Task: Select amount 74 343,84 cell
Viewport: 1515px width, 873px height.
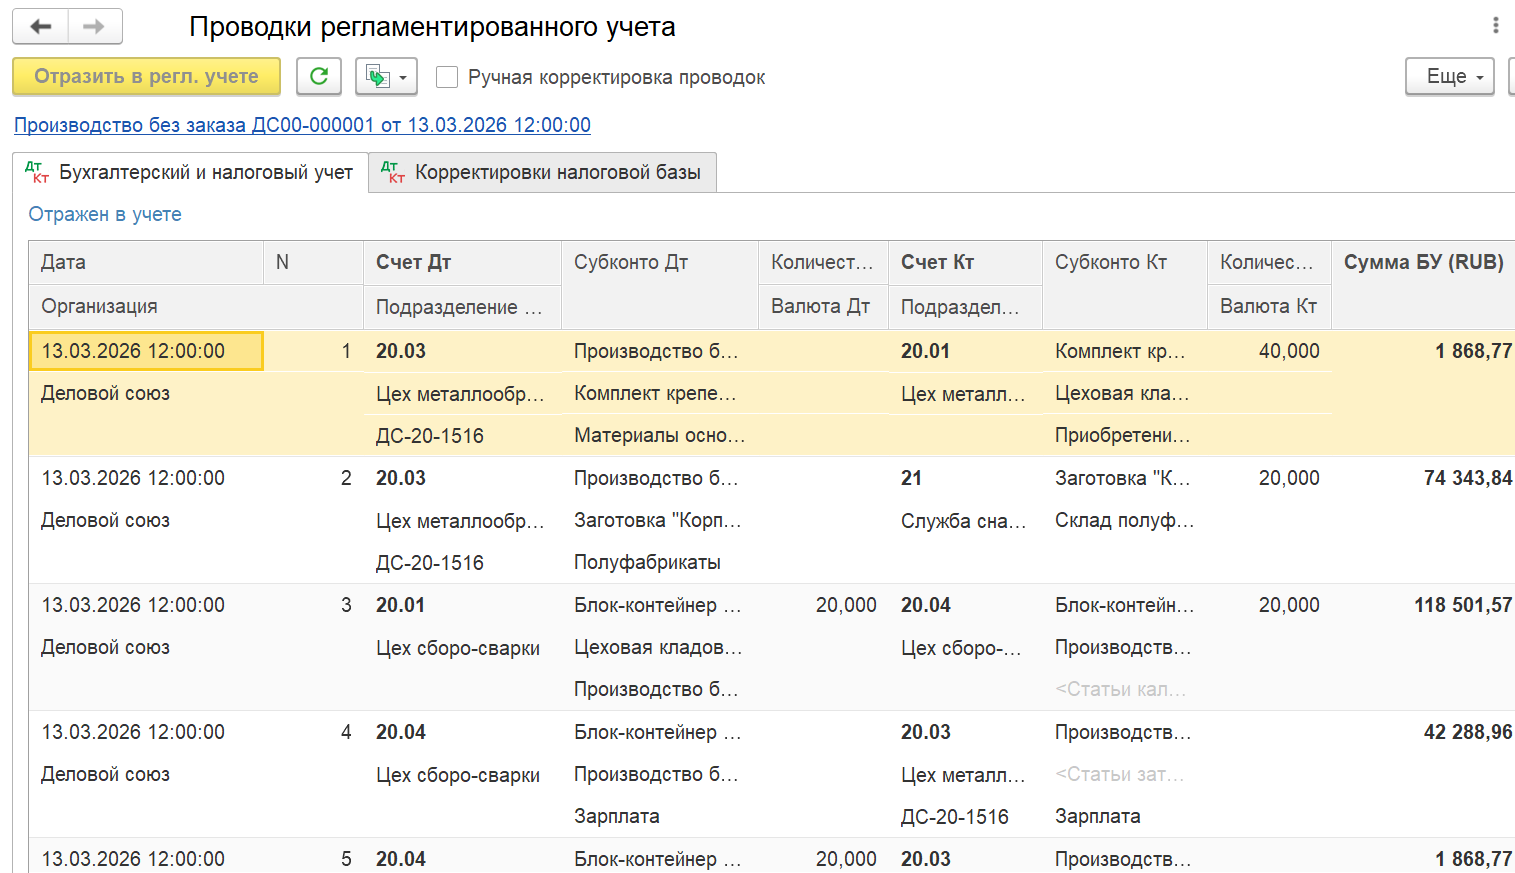Action: (x=1467, y=478)
